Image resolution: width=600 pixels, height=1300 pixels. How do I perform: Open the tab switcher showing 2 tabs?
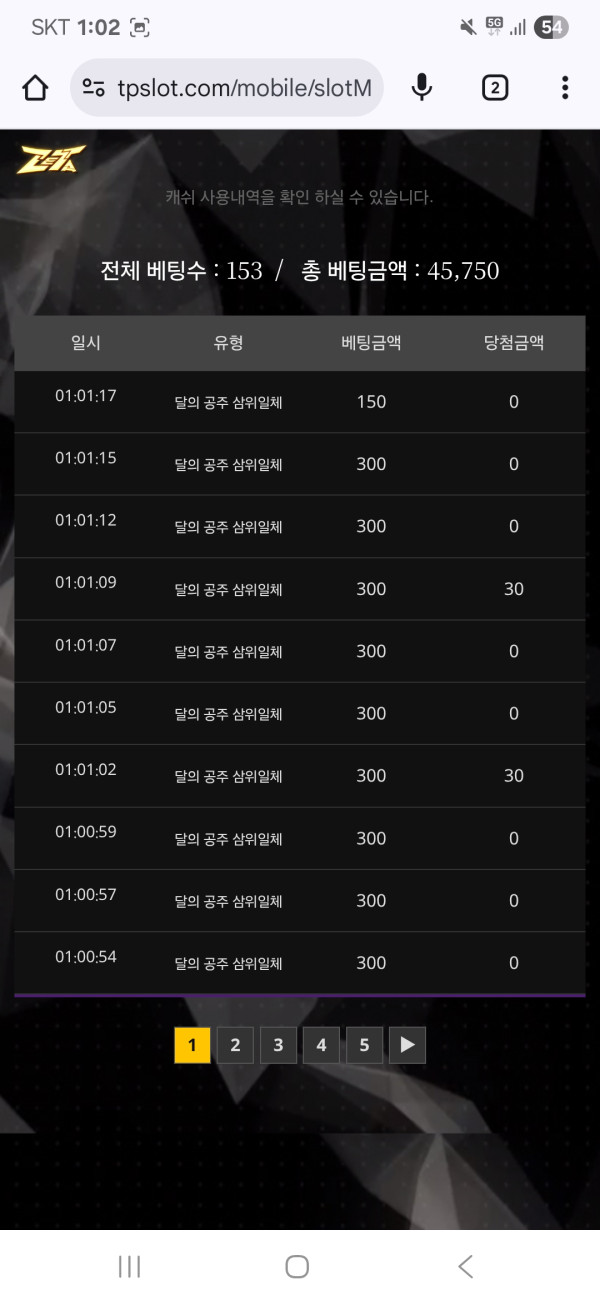[494, 88]
